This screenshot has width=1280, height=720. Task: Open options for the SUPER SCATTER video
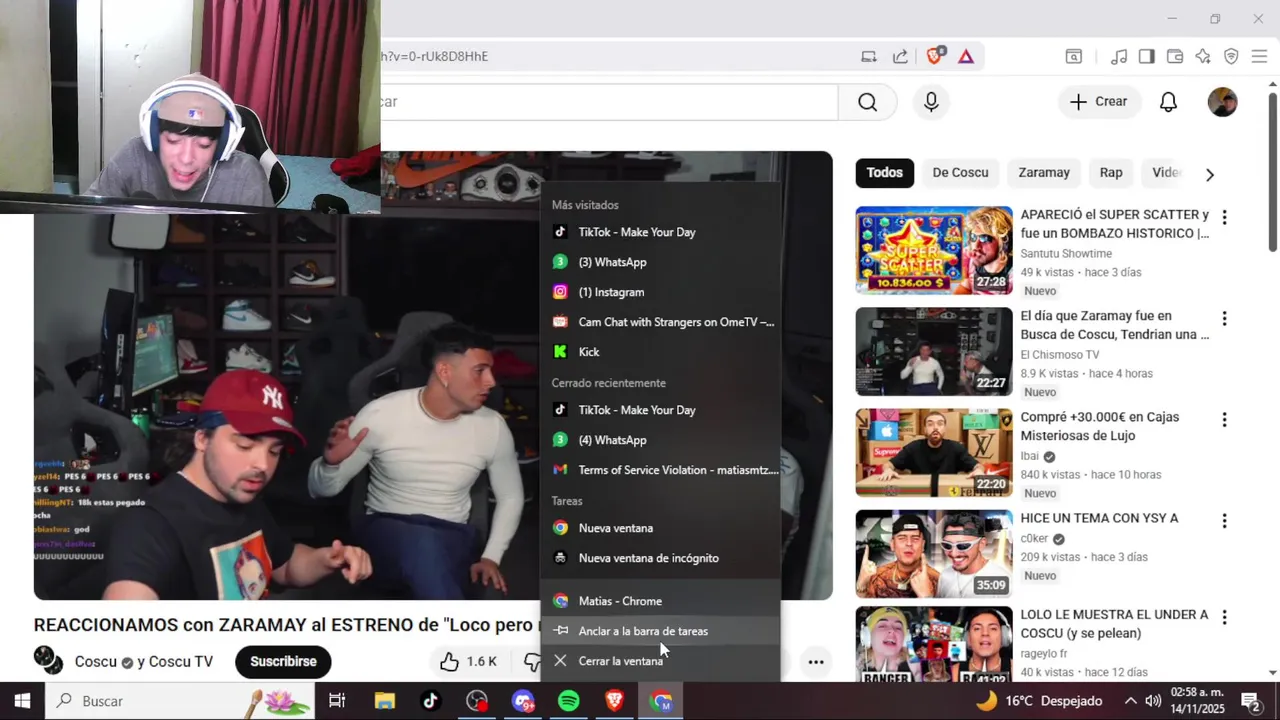(1224, 217)
